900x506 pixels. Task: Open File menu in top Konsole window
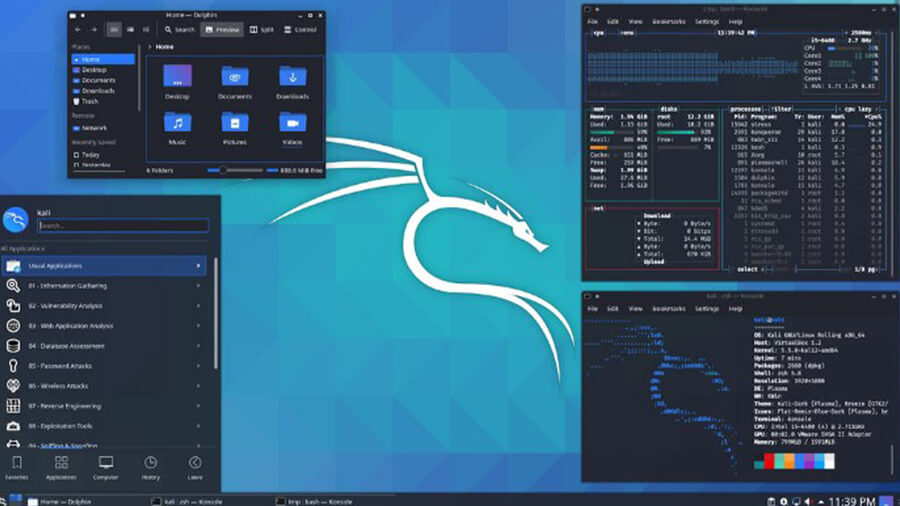click(x=592, y=22)
